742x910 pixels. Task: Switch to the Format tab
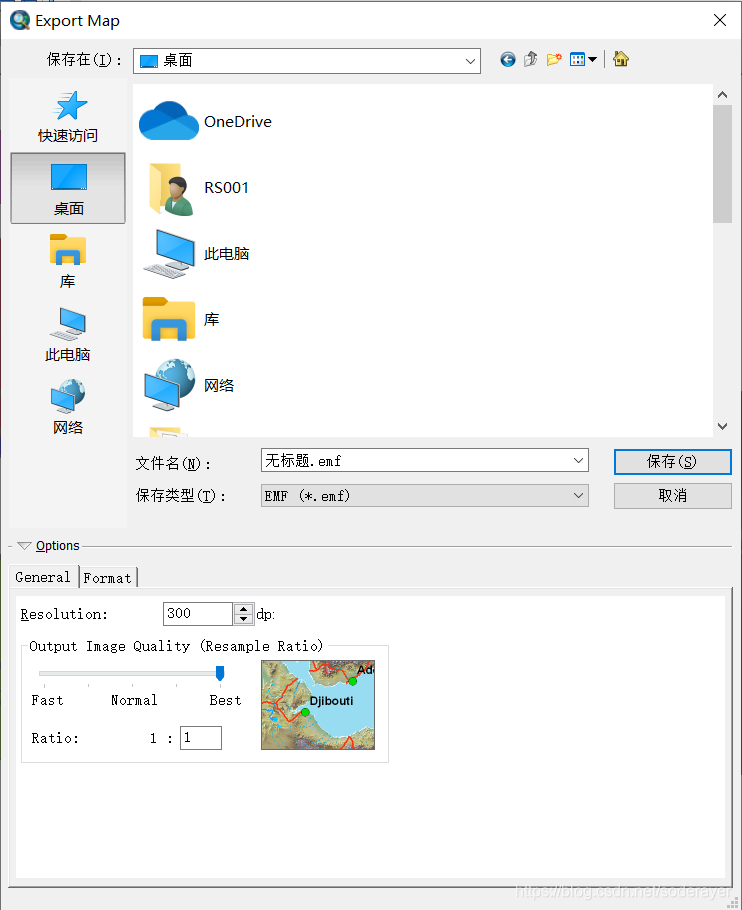click(x=108, y=578)
